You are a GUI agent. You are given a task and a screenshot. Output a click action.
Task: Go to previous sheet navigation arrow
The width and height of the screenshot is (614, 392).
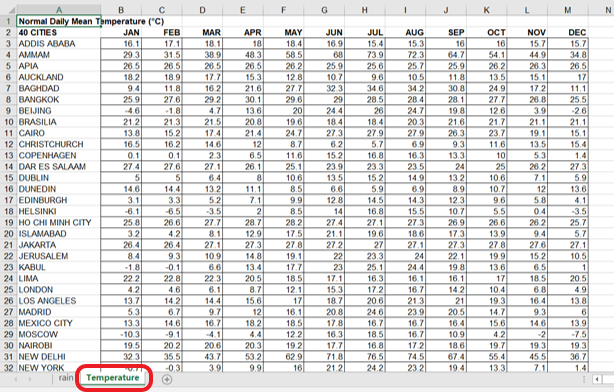16,379
